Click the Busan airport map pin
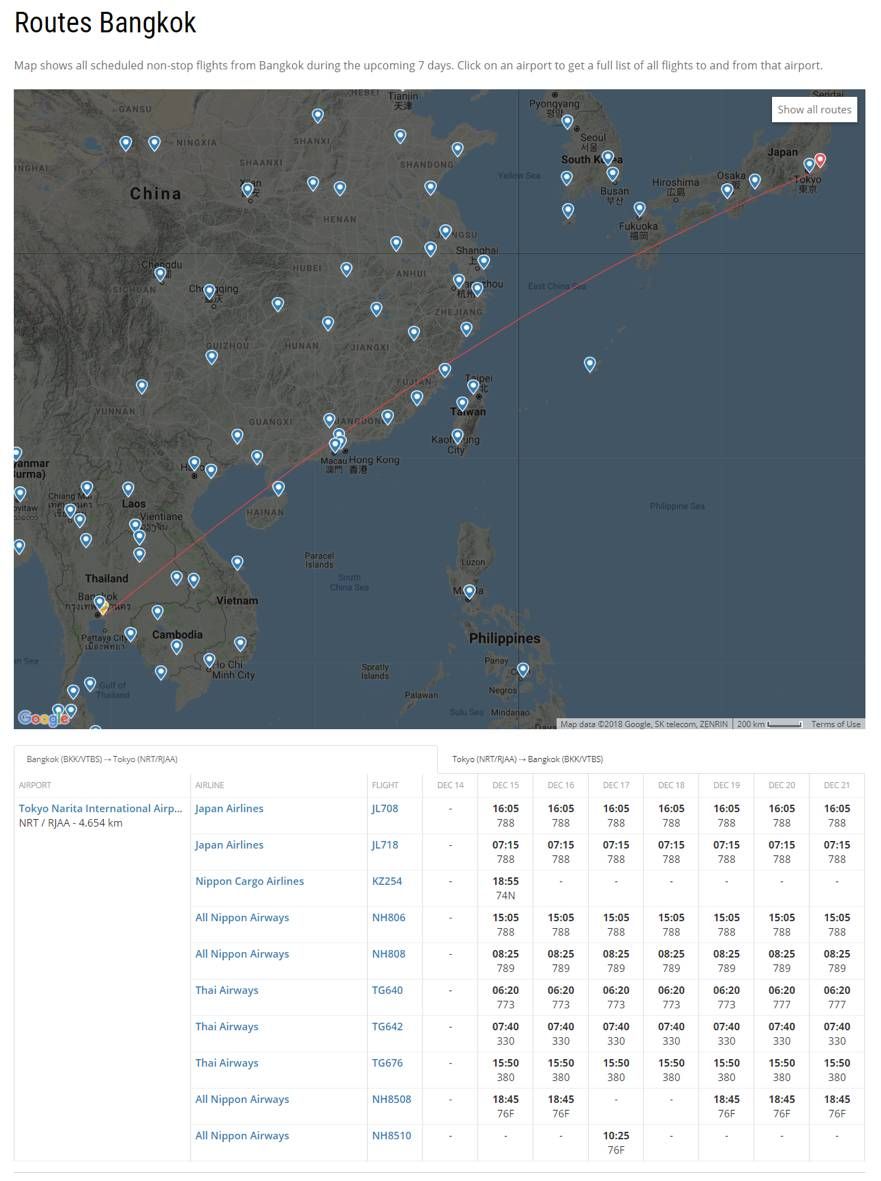The width and height of the screenshot is (881, 1181). pyautogui.click(x=613, y=174)
